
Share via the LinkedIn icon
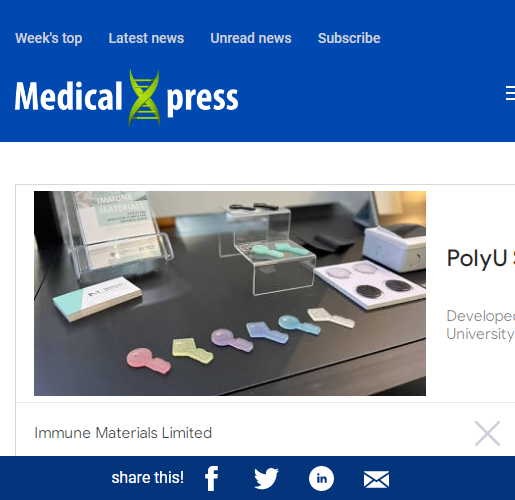321,479
